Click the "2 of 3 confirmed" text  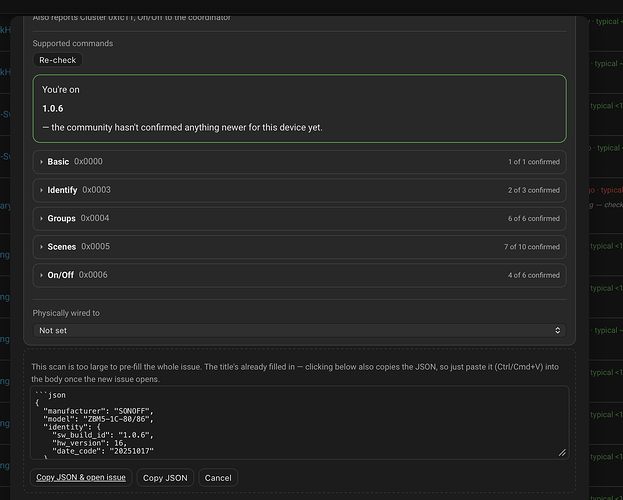tap(534, 190)
